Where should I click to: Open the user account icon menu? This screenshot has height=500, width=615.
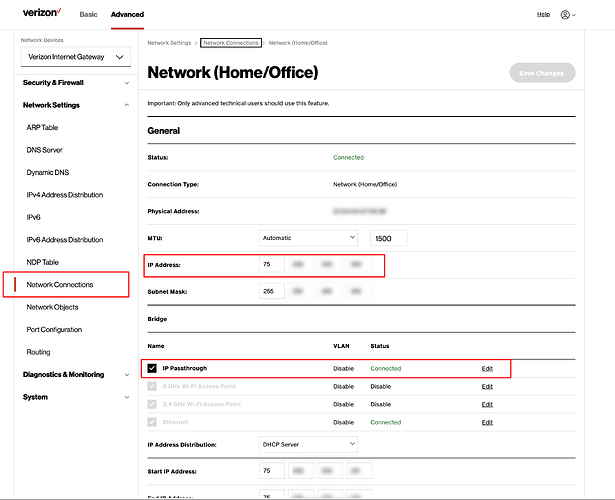[568, 15]
